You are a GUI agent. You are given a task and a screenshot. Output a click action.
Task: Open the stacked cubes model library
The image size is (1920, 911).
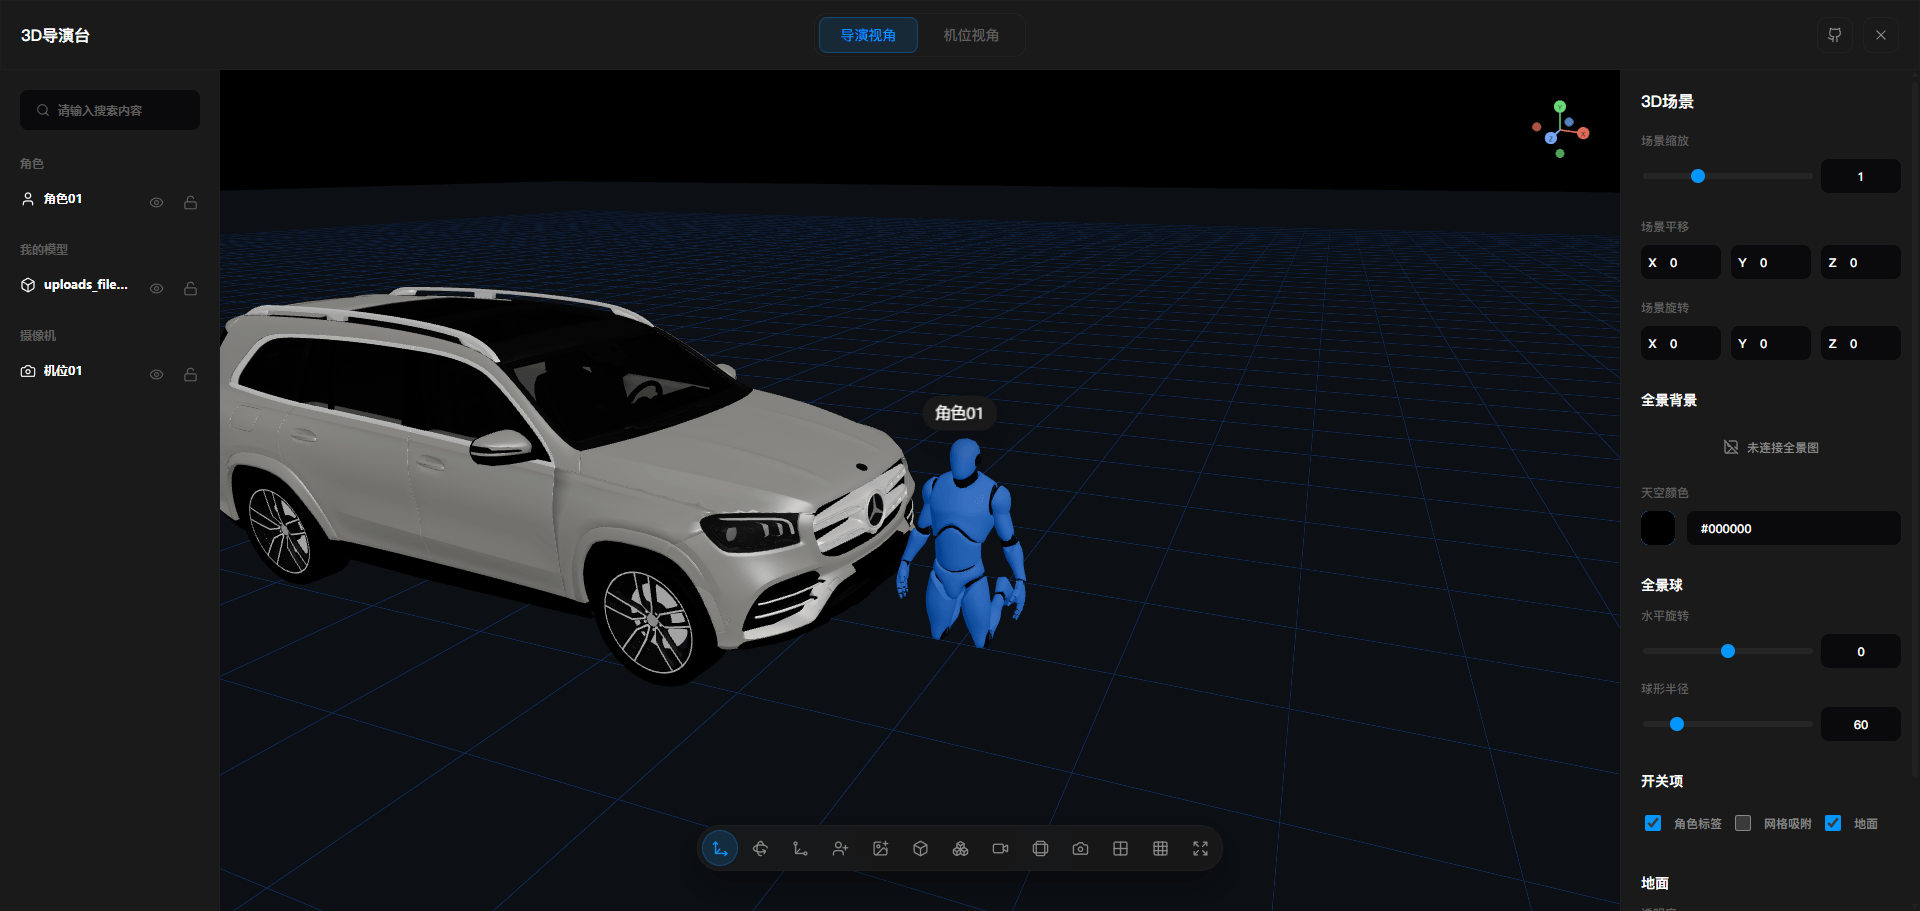[960, 848]
